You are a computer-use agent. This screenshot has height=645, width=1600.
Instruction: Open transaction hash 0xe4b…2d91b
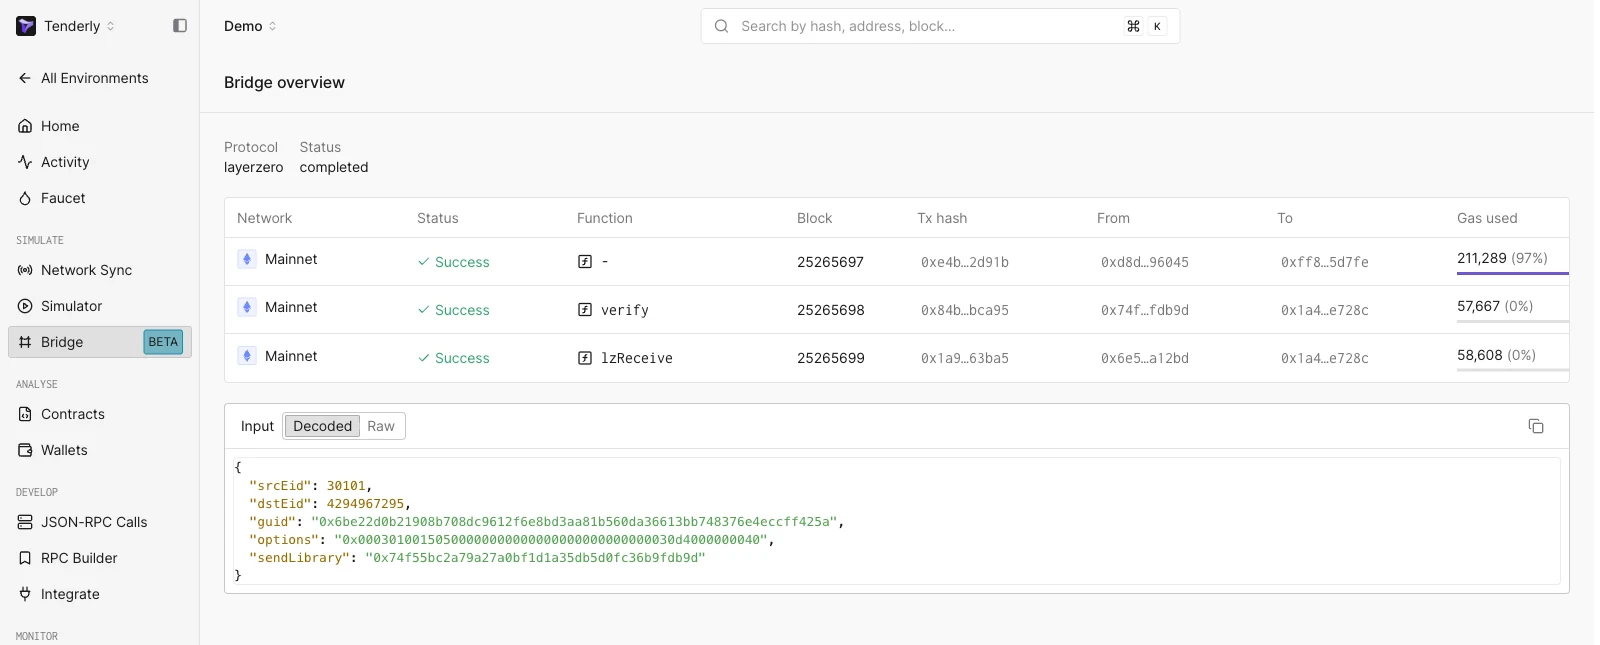click(965, 262)
